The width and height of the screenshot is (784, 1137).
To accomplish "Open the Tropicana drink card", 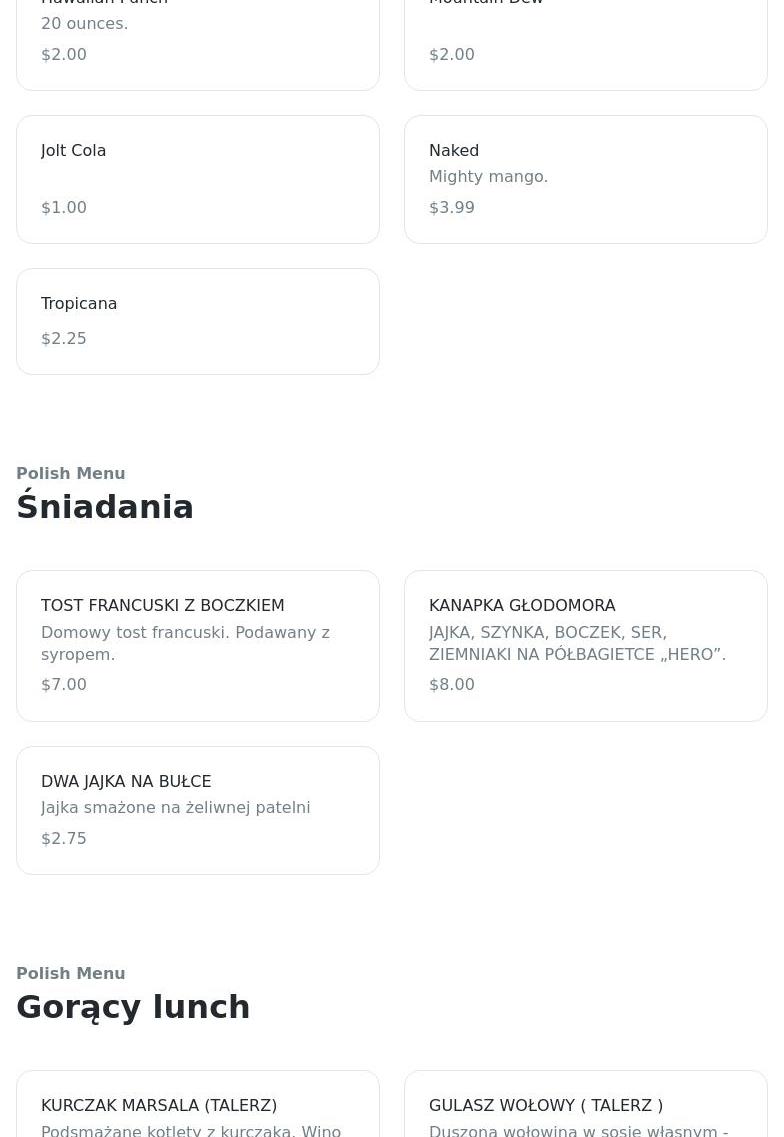I will pos(197,320).
